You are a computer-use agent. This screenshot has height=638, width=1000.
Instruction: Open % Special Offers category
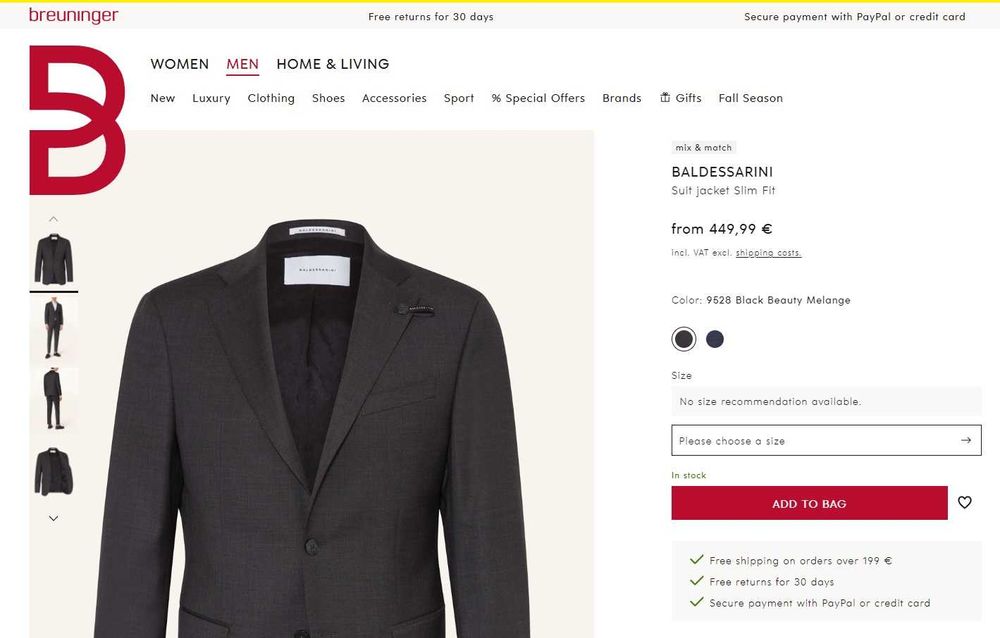click(538, 98)
